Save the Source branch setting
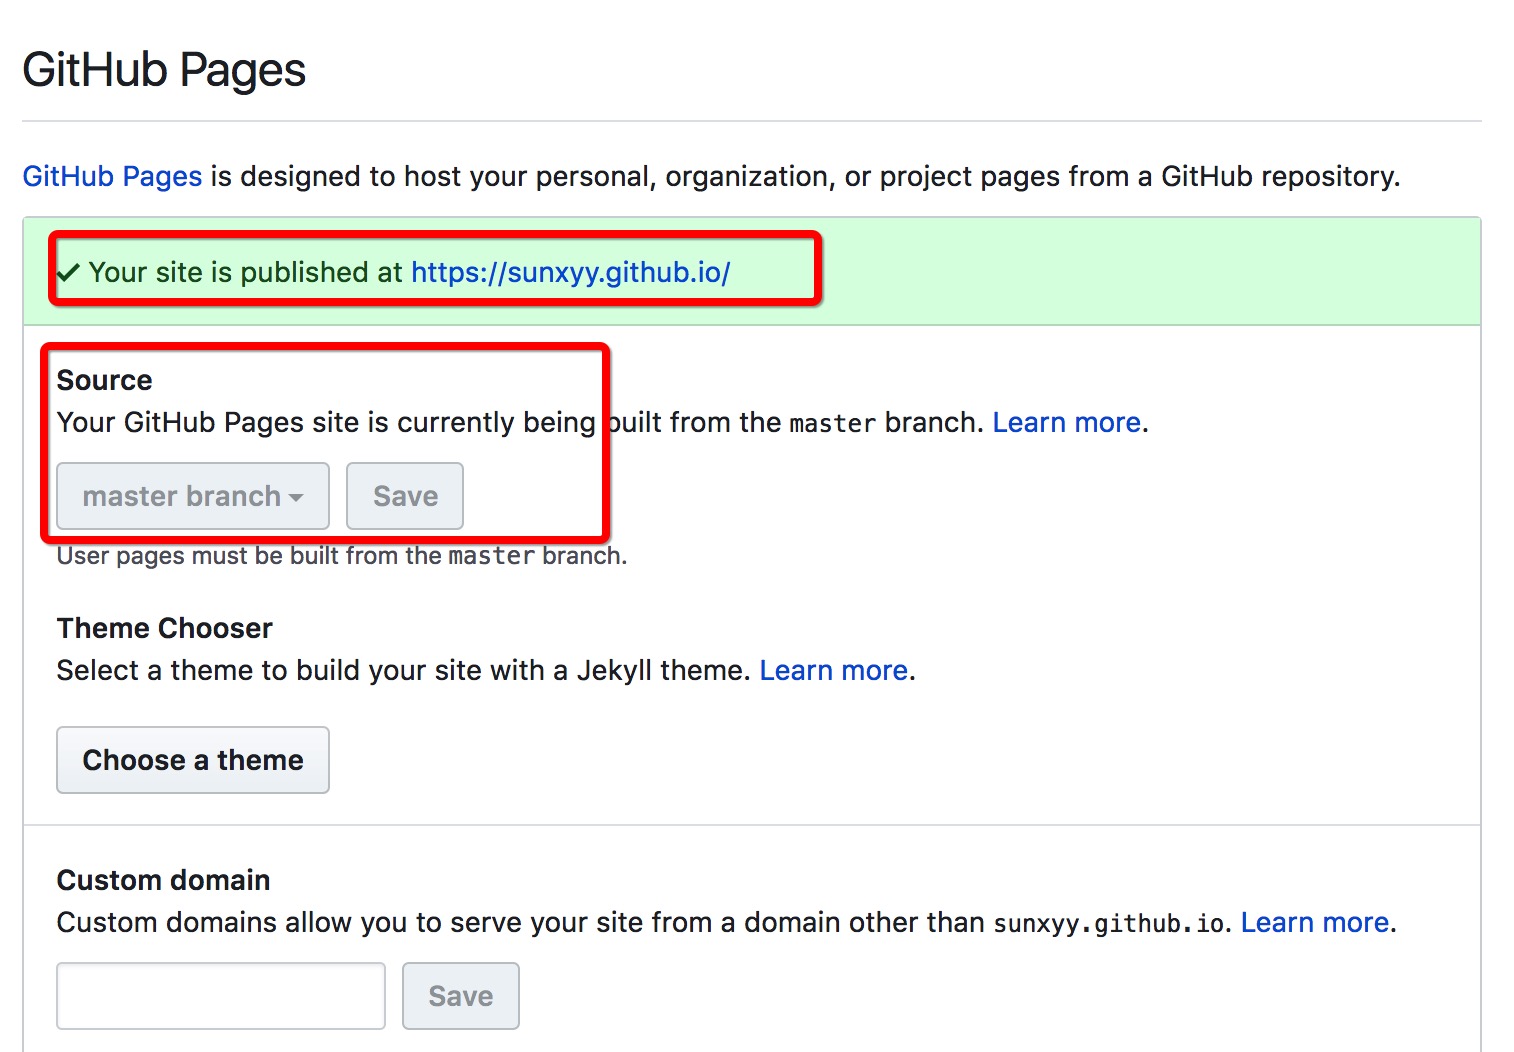The image size is (1514, 1052). [404, 496]
